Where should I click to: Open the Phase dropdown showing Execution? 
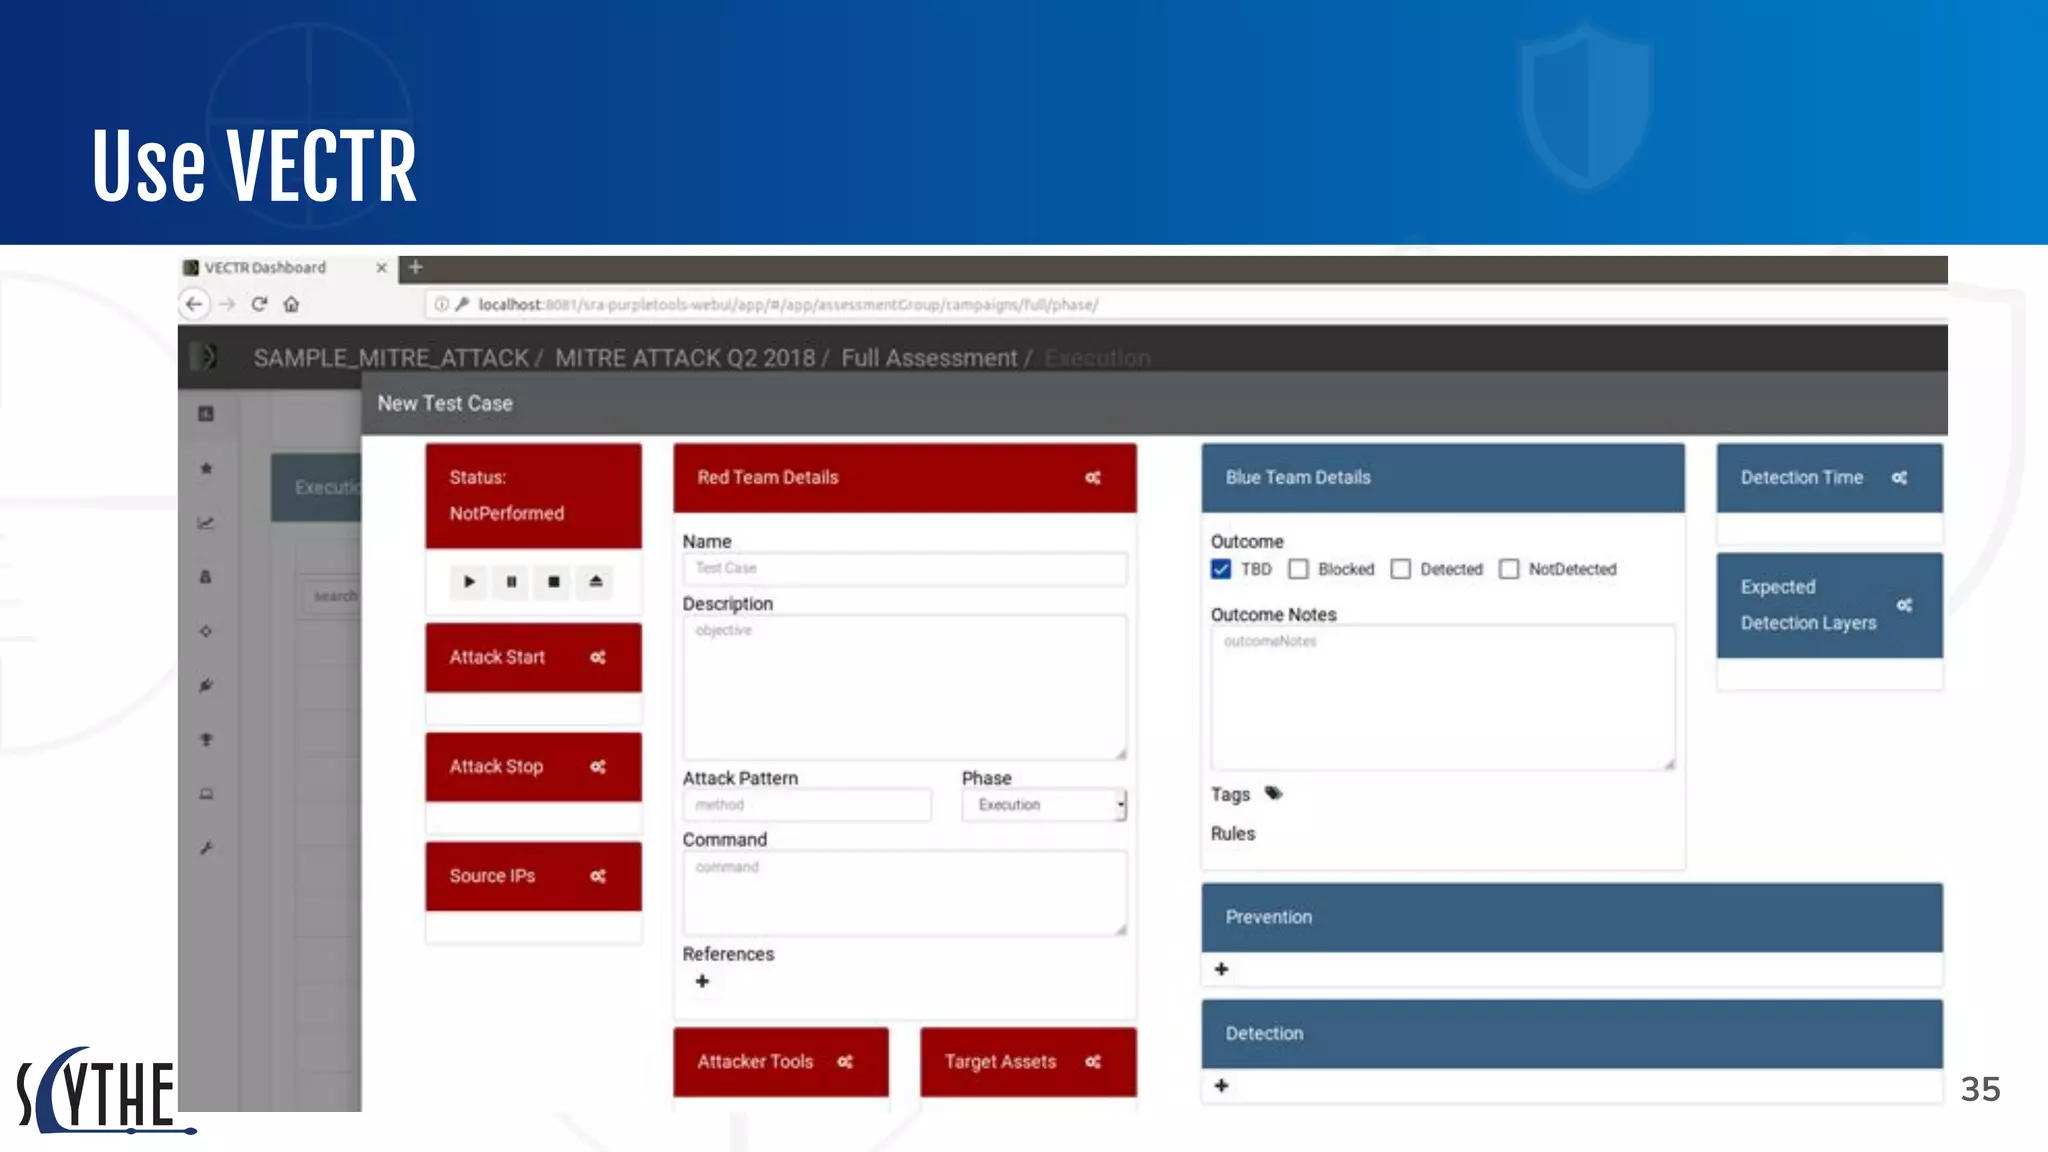click(1043, 805)
